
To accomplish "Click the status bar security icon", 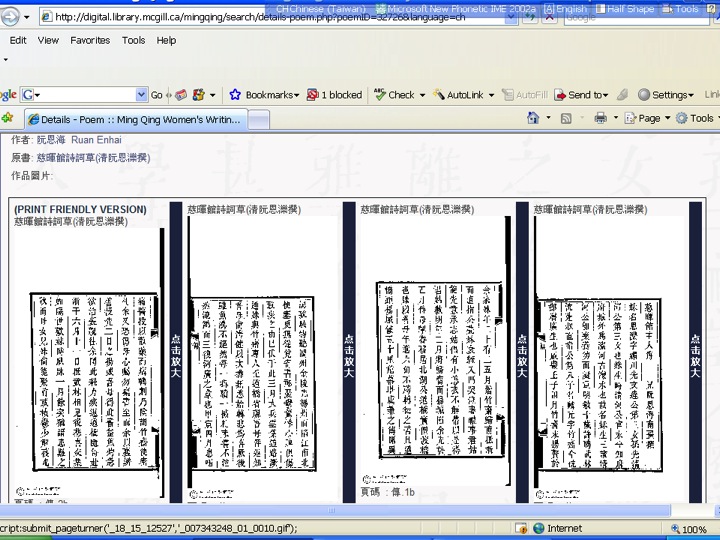I will coord(521,529).
